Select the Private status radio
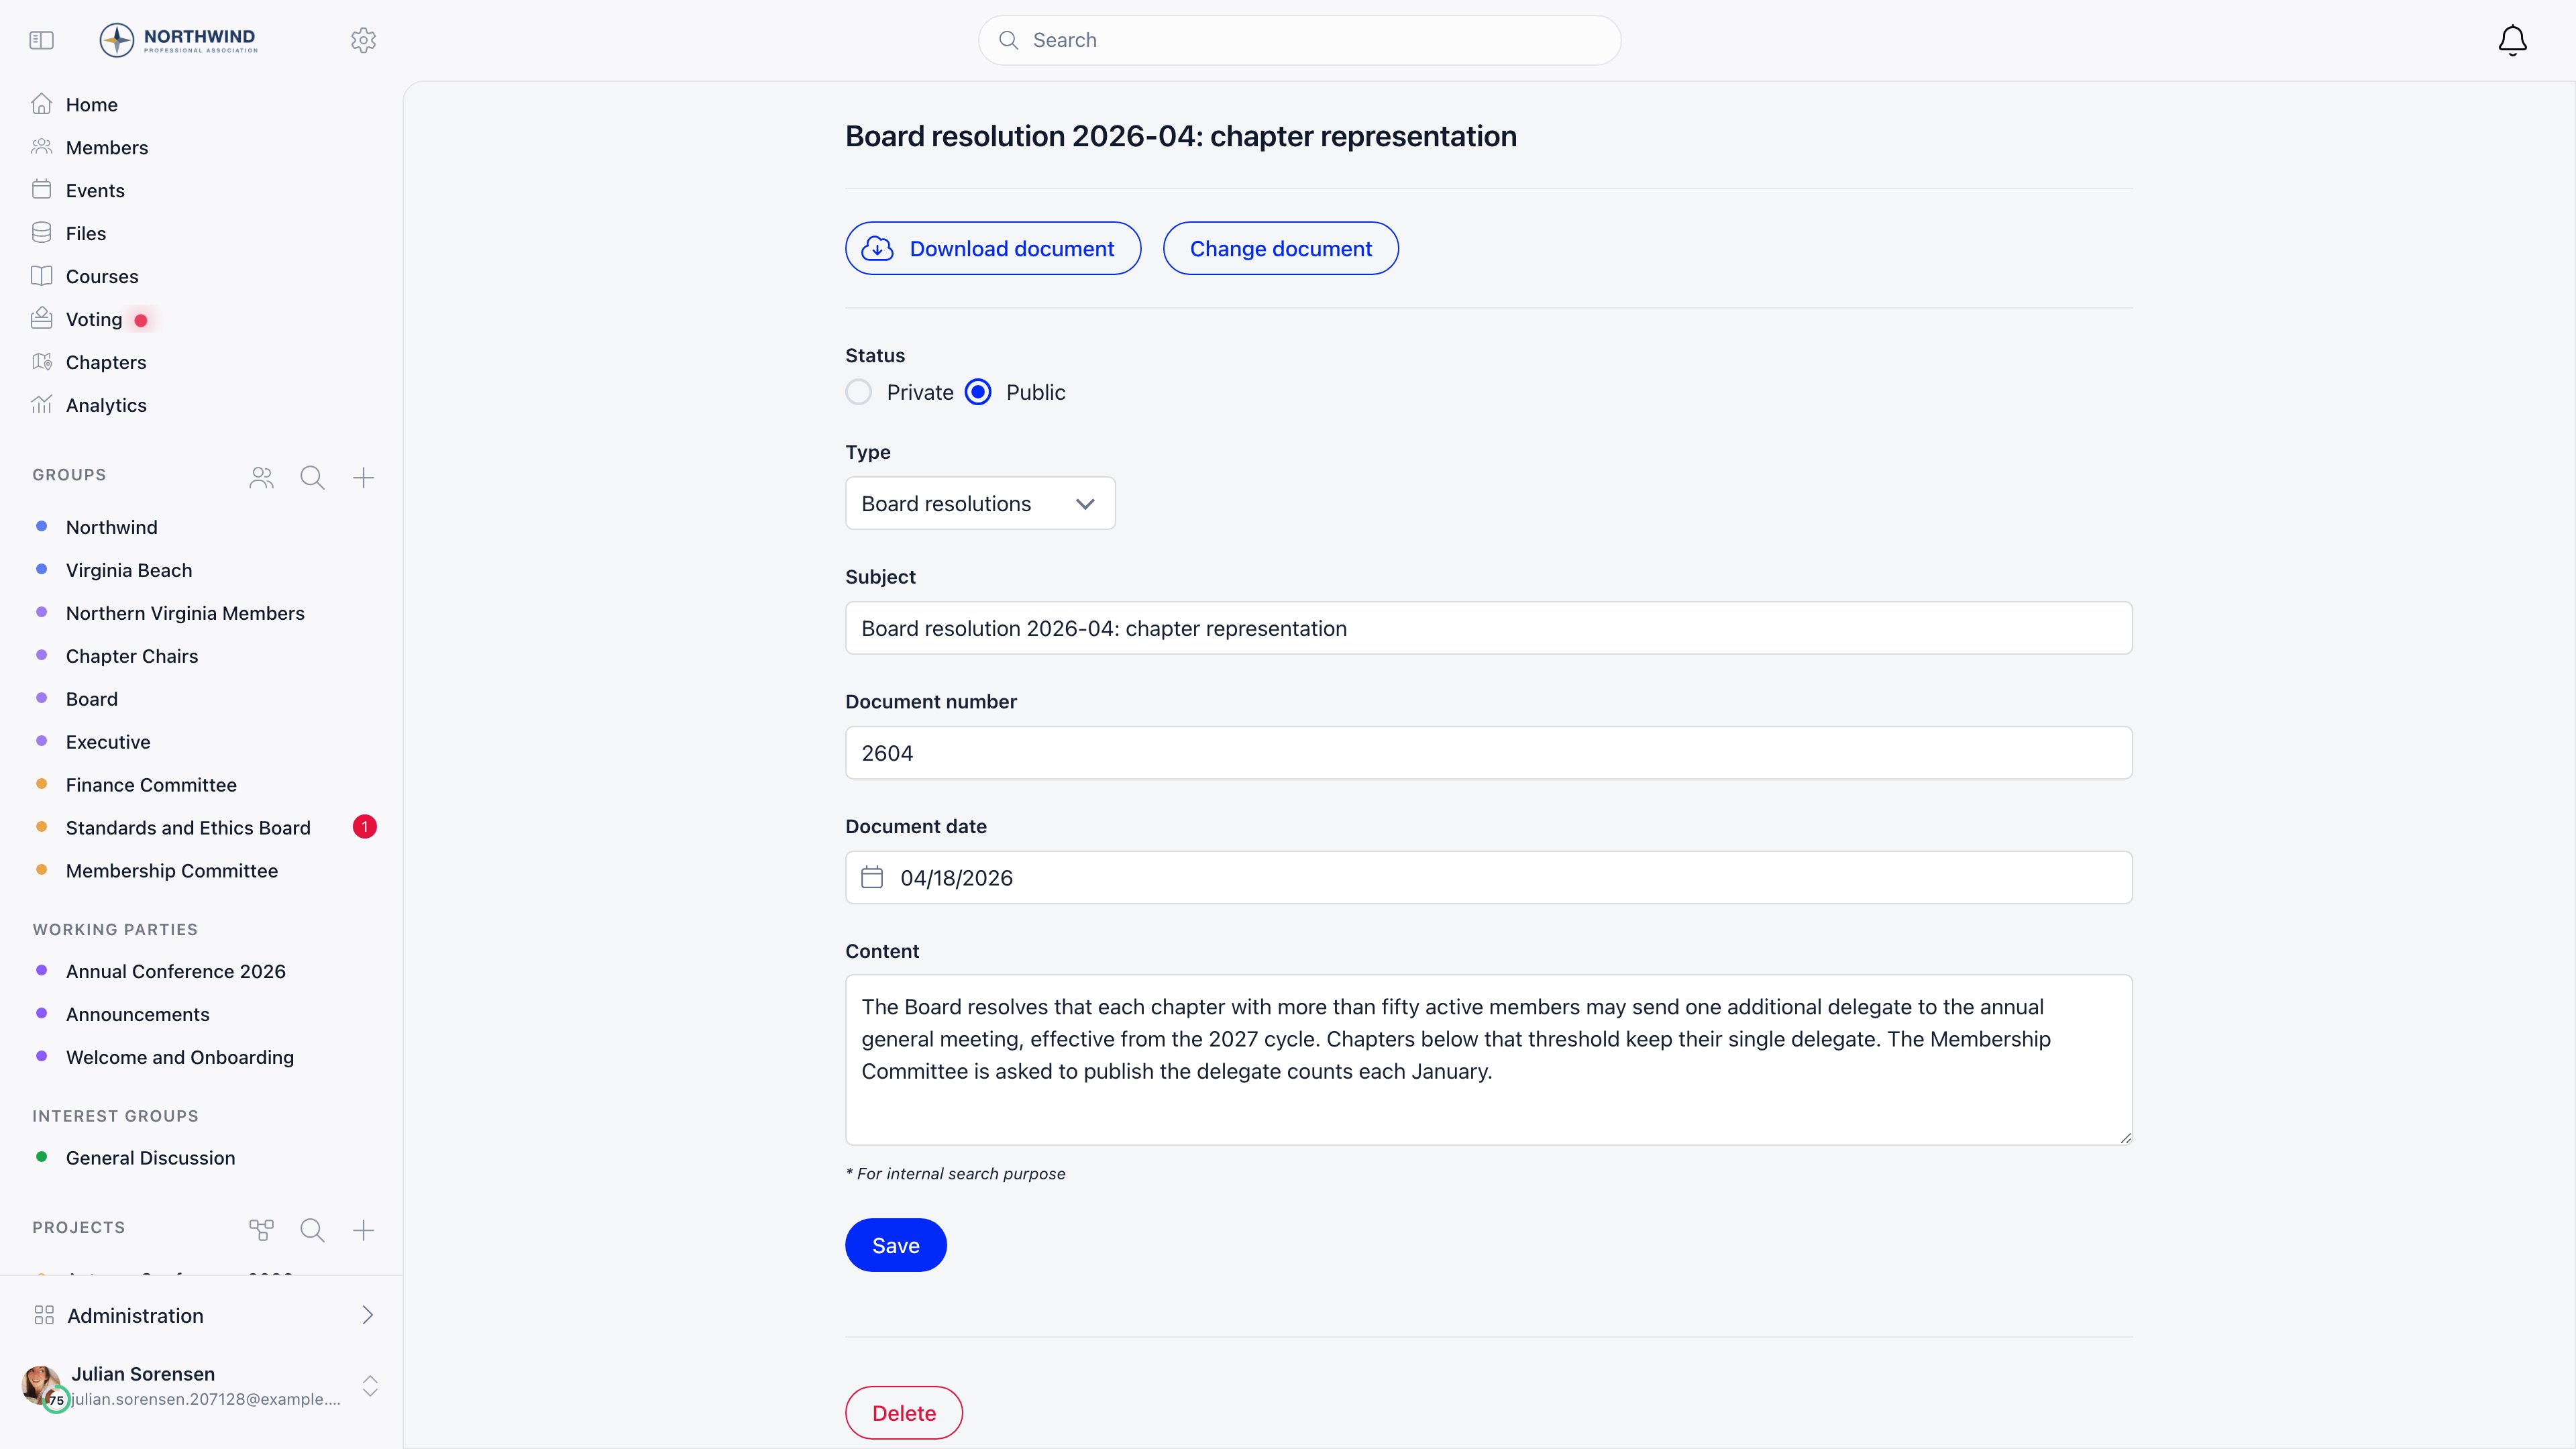2576x1449 pixels. click(x=858, y=392)
